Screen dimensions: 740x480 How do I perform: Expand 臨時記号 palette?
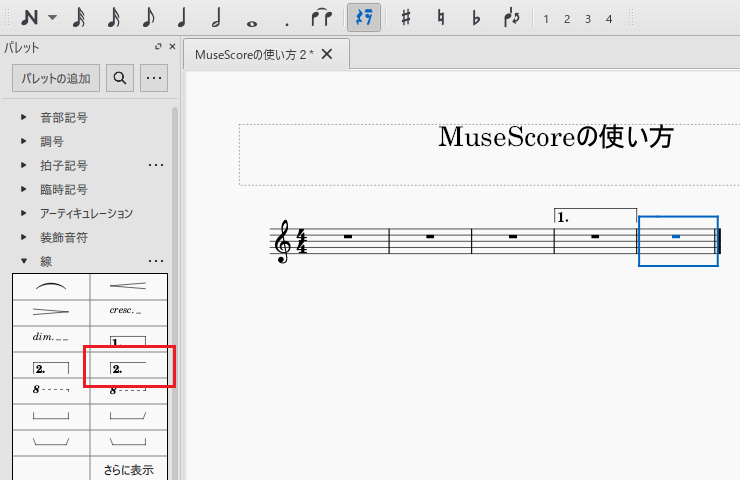tap(24, 189)
